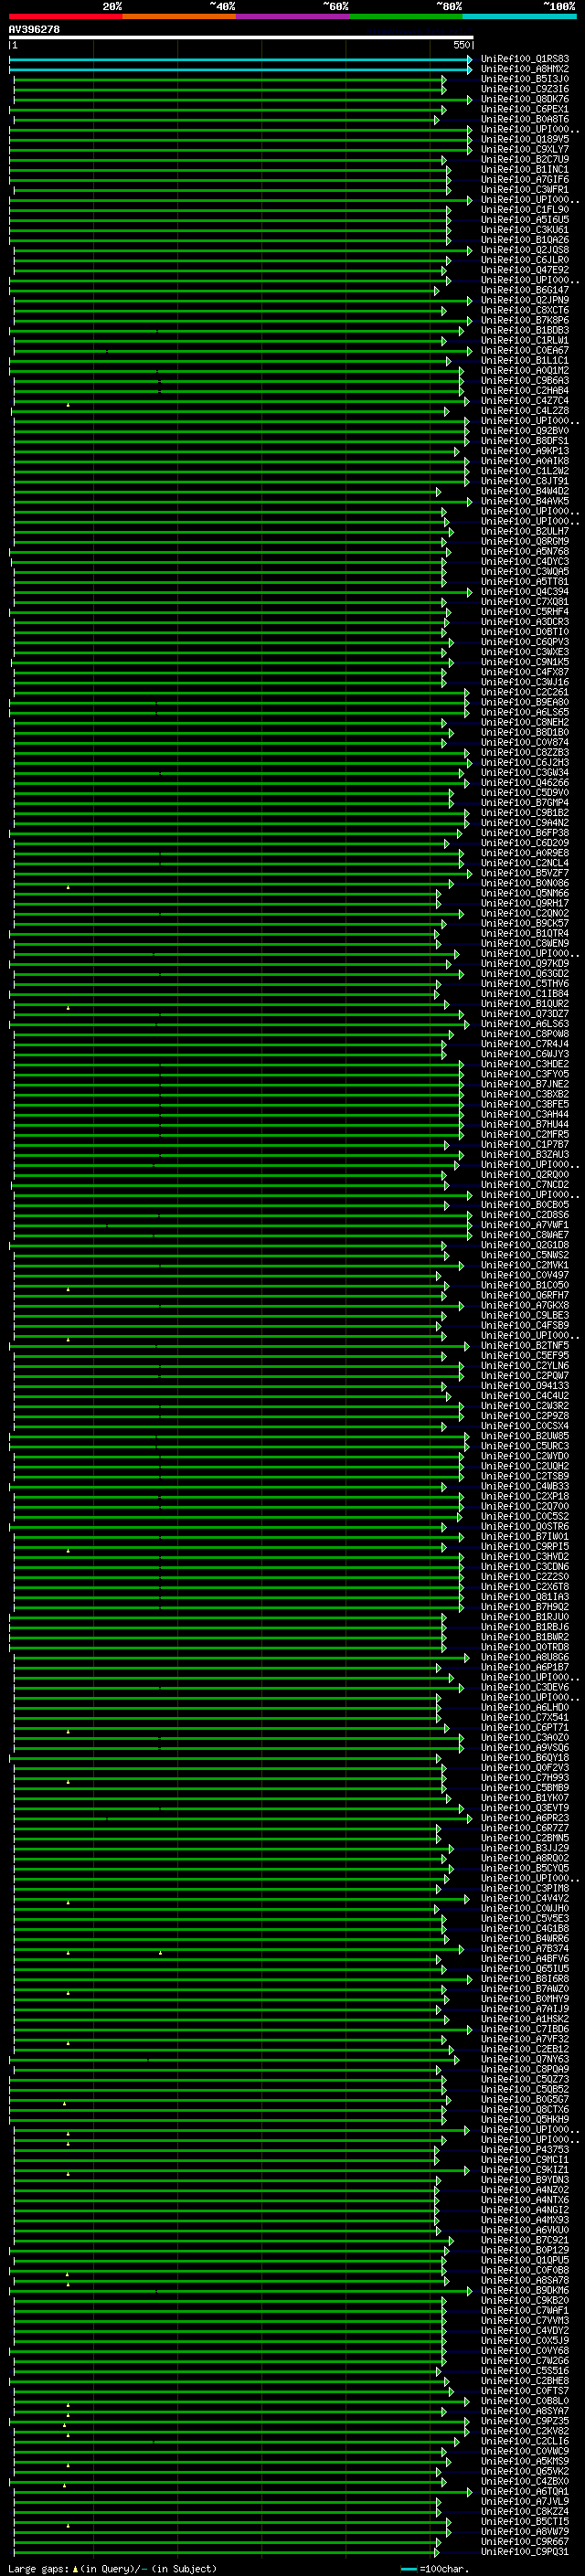Open hit UniRef100_B5I3J0
Screen dimensions: 585x2576
point(525,79)
